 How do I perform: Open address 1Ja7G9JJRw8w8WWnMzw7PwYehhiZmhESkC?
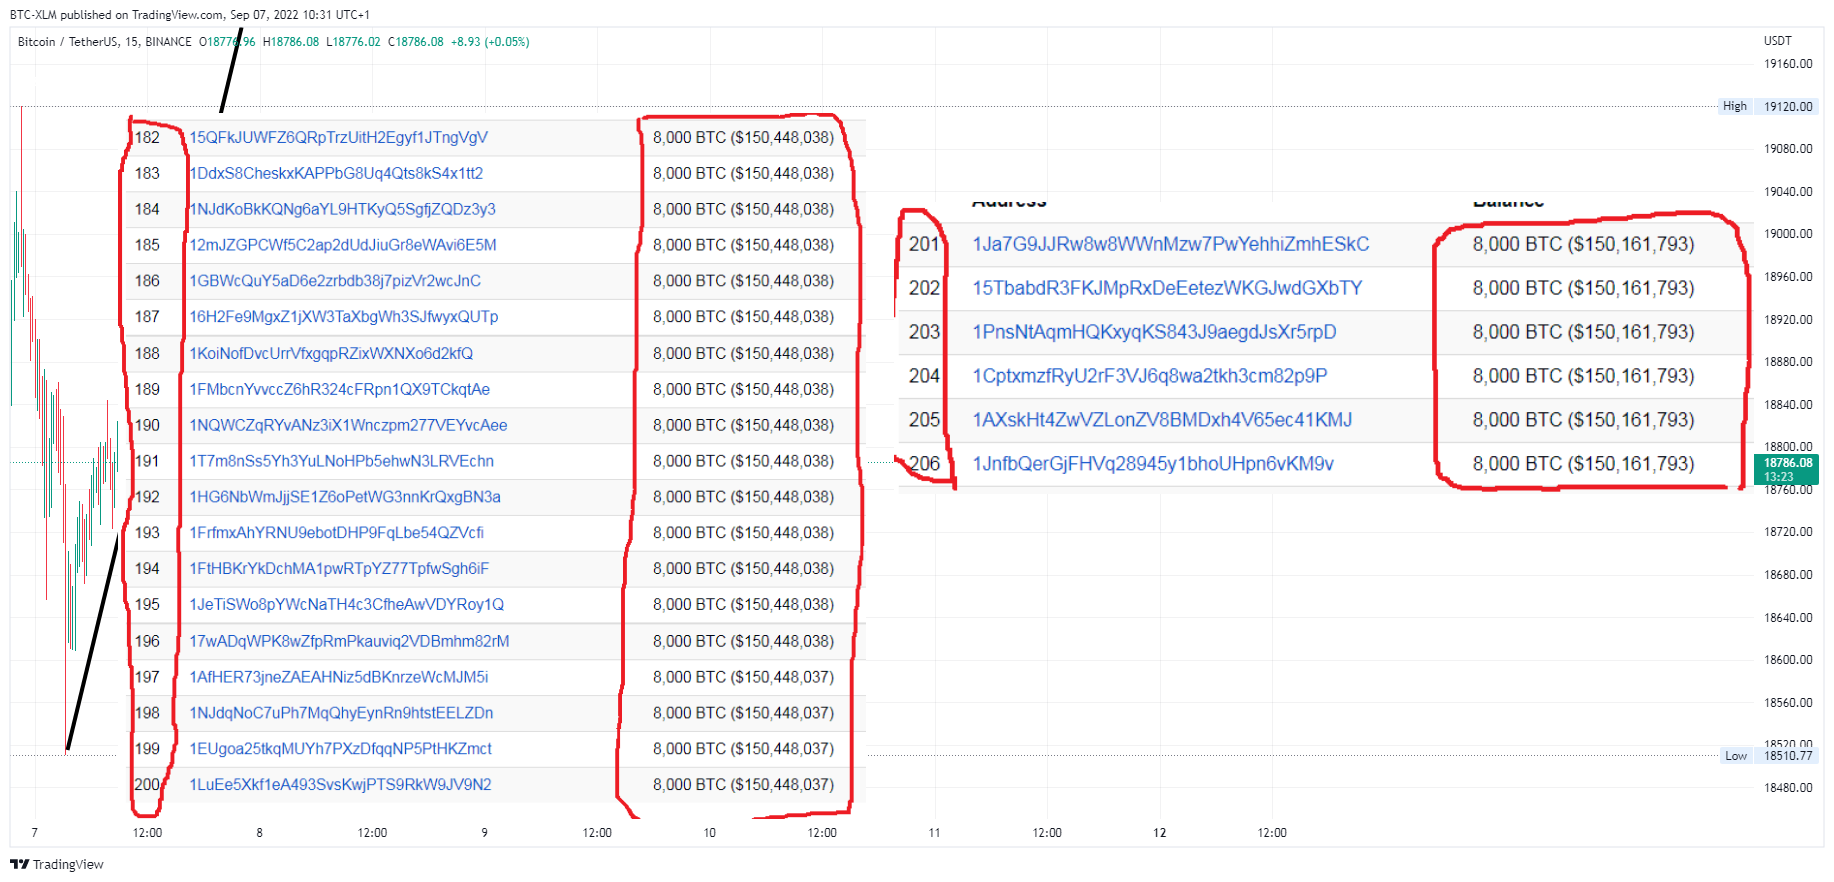(1171, 244)
